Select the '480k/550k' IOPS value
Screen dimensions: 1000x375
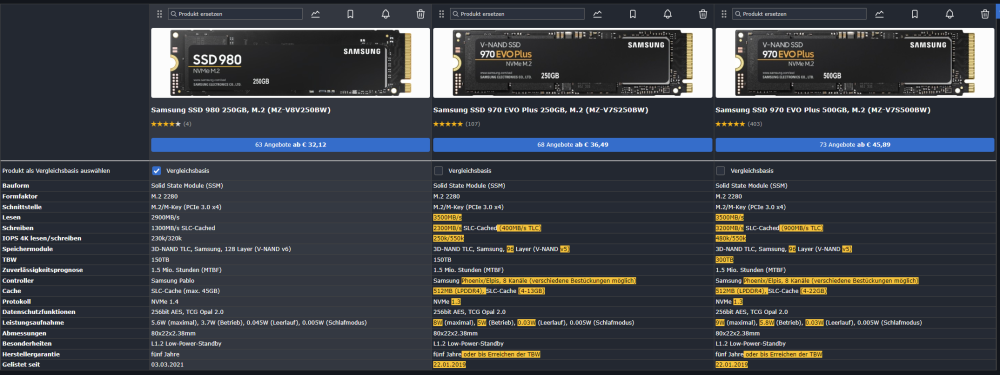(730, 239)
